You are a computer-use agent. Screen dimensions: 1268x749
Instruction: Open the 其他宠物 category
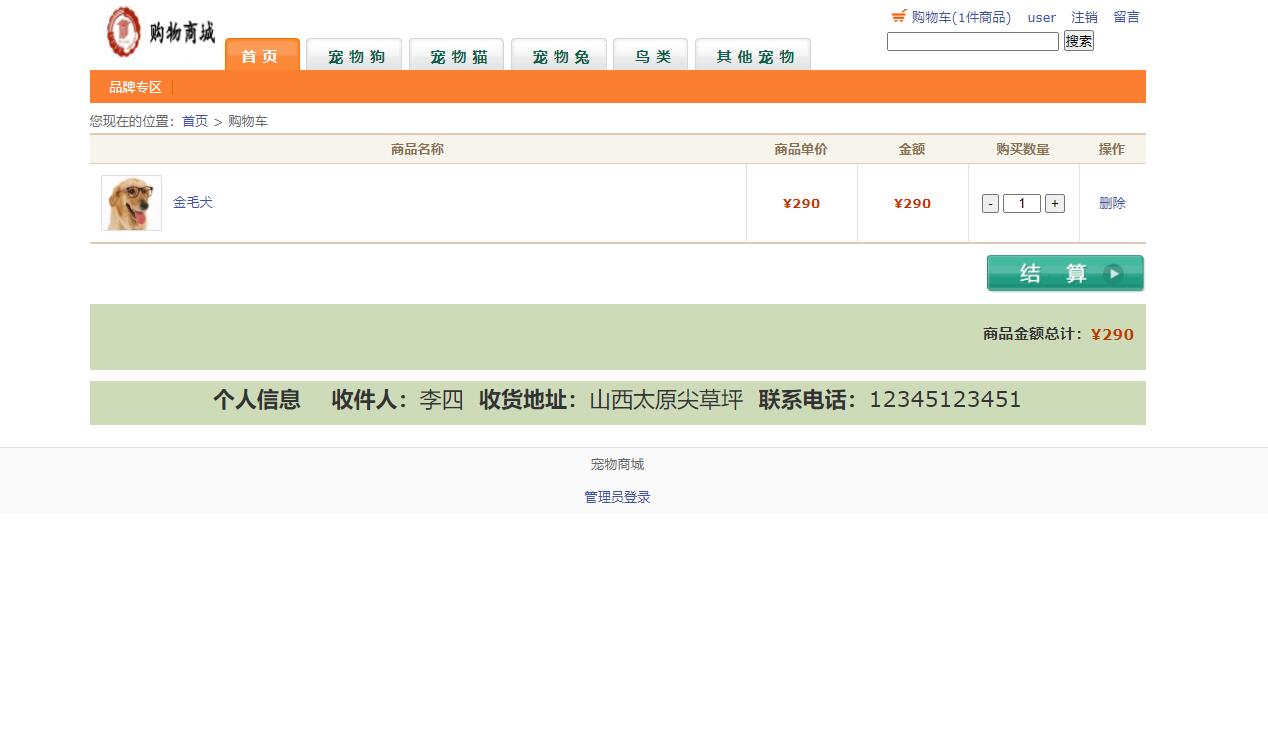click(752, 56)
